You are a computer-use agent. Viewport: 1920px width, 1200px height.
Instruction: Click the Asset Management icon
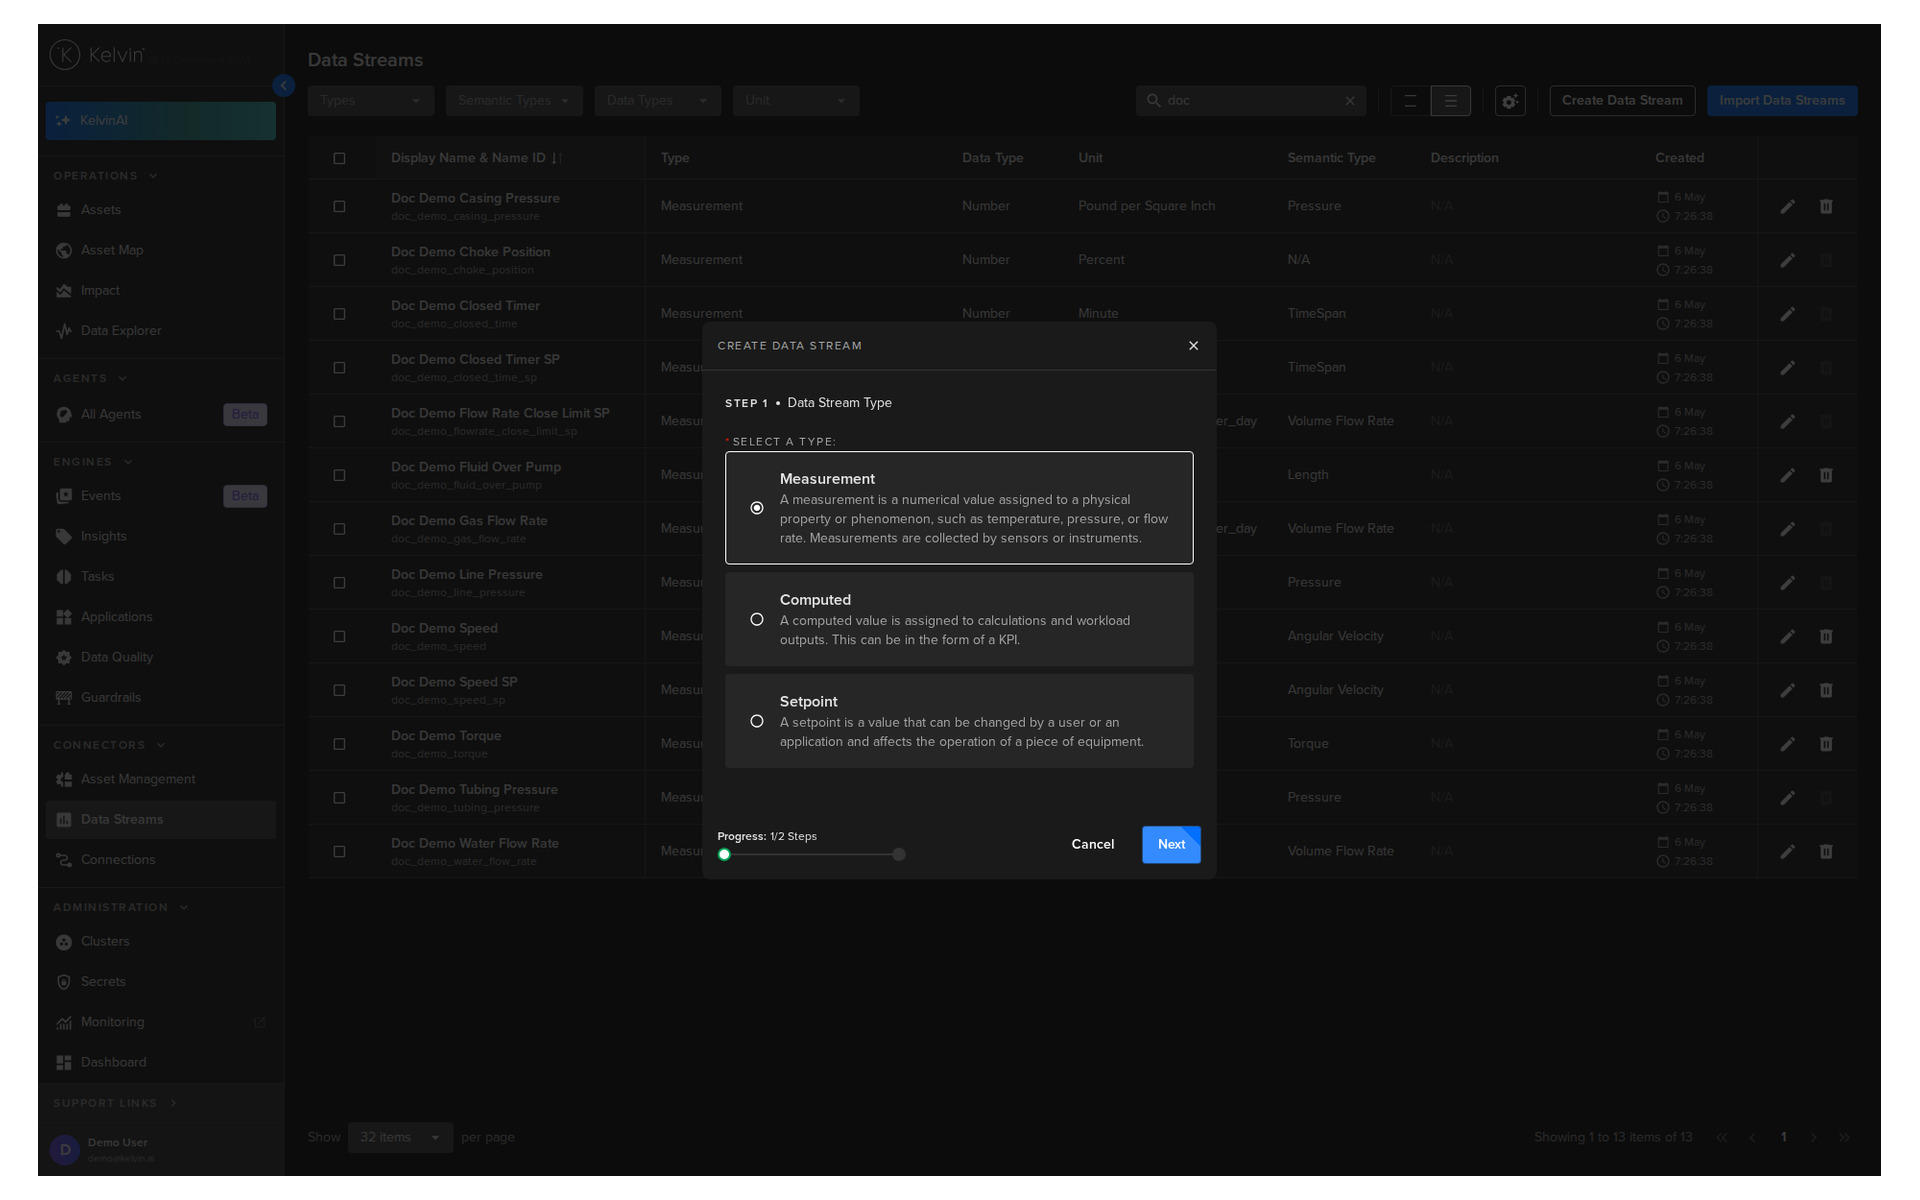coord(64,780)
